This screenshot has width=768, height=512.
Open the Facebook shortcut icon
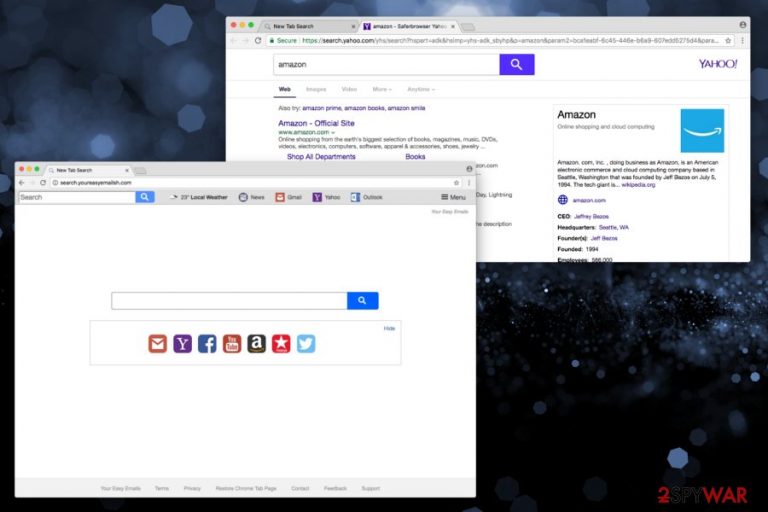(207, 343)
